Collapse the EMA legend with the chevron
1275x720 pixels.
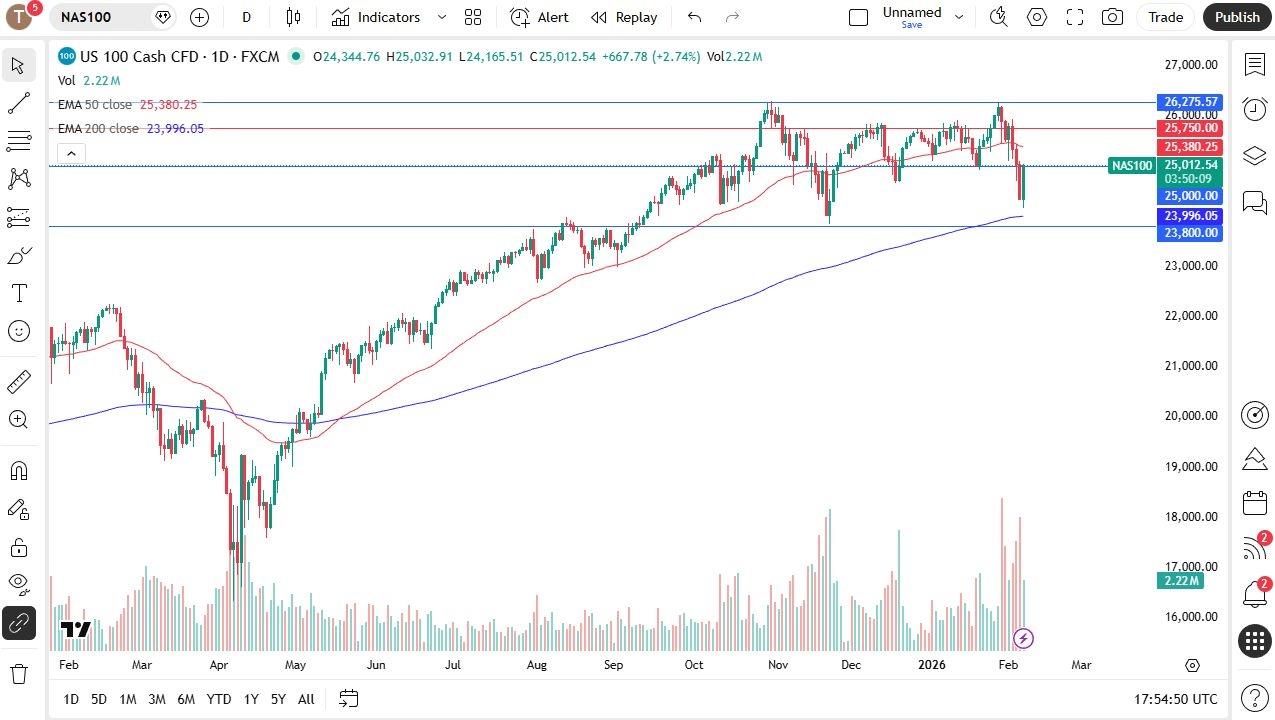pyautogui.click(x=70, y=153)
